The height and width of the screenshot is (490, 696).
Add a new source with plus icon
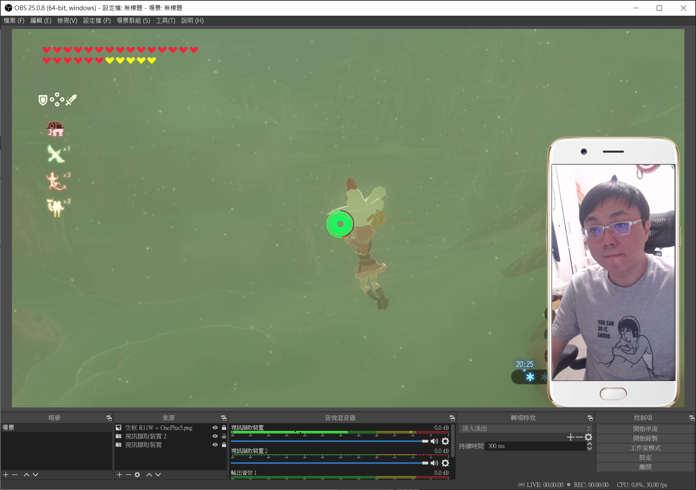(x=119, y=475)
